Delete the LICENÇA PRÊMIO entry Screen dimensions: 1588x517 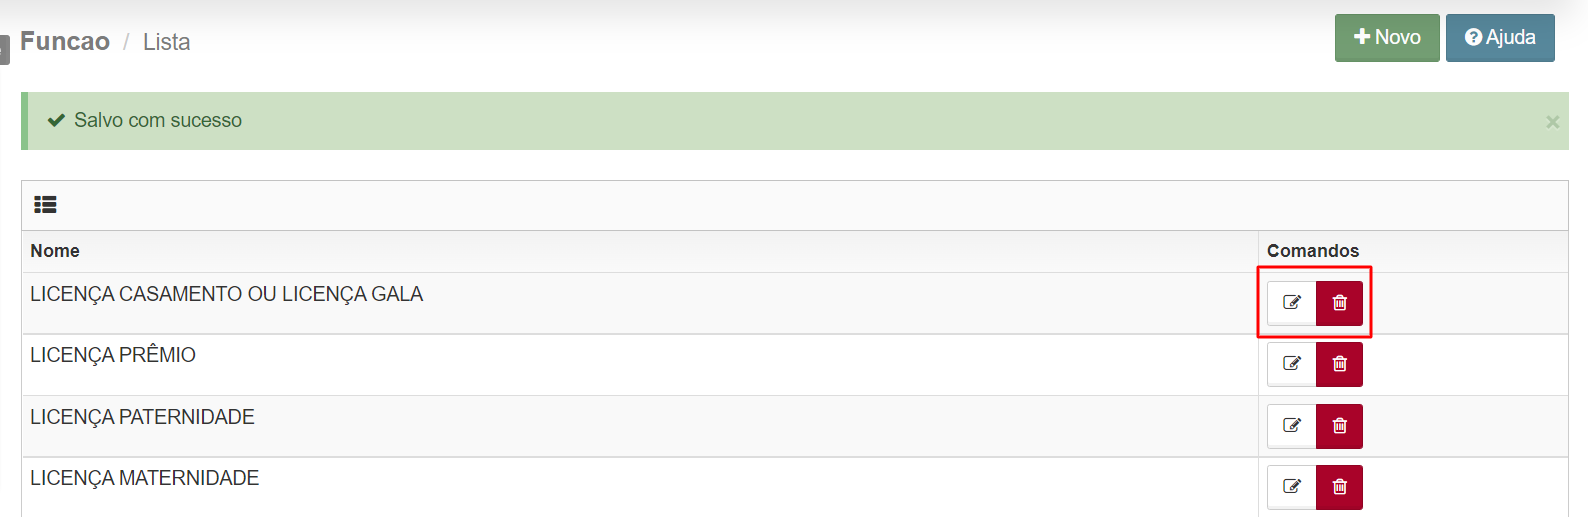coord(1339,364)
